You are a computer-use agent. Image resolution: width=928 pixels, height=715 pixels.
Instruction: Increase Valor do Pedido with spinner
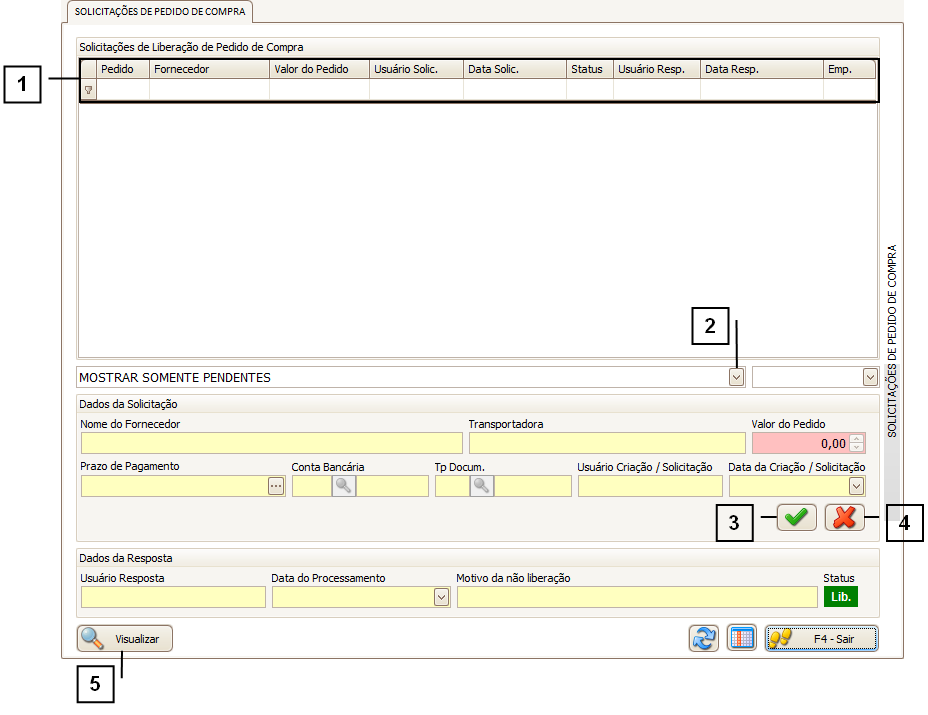(857, 438)
